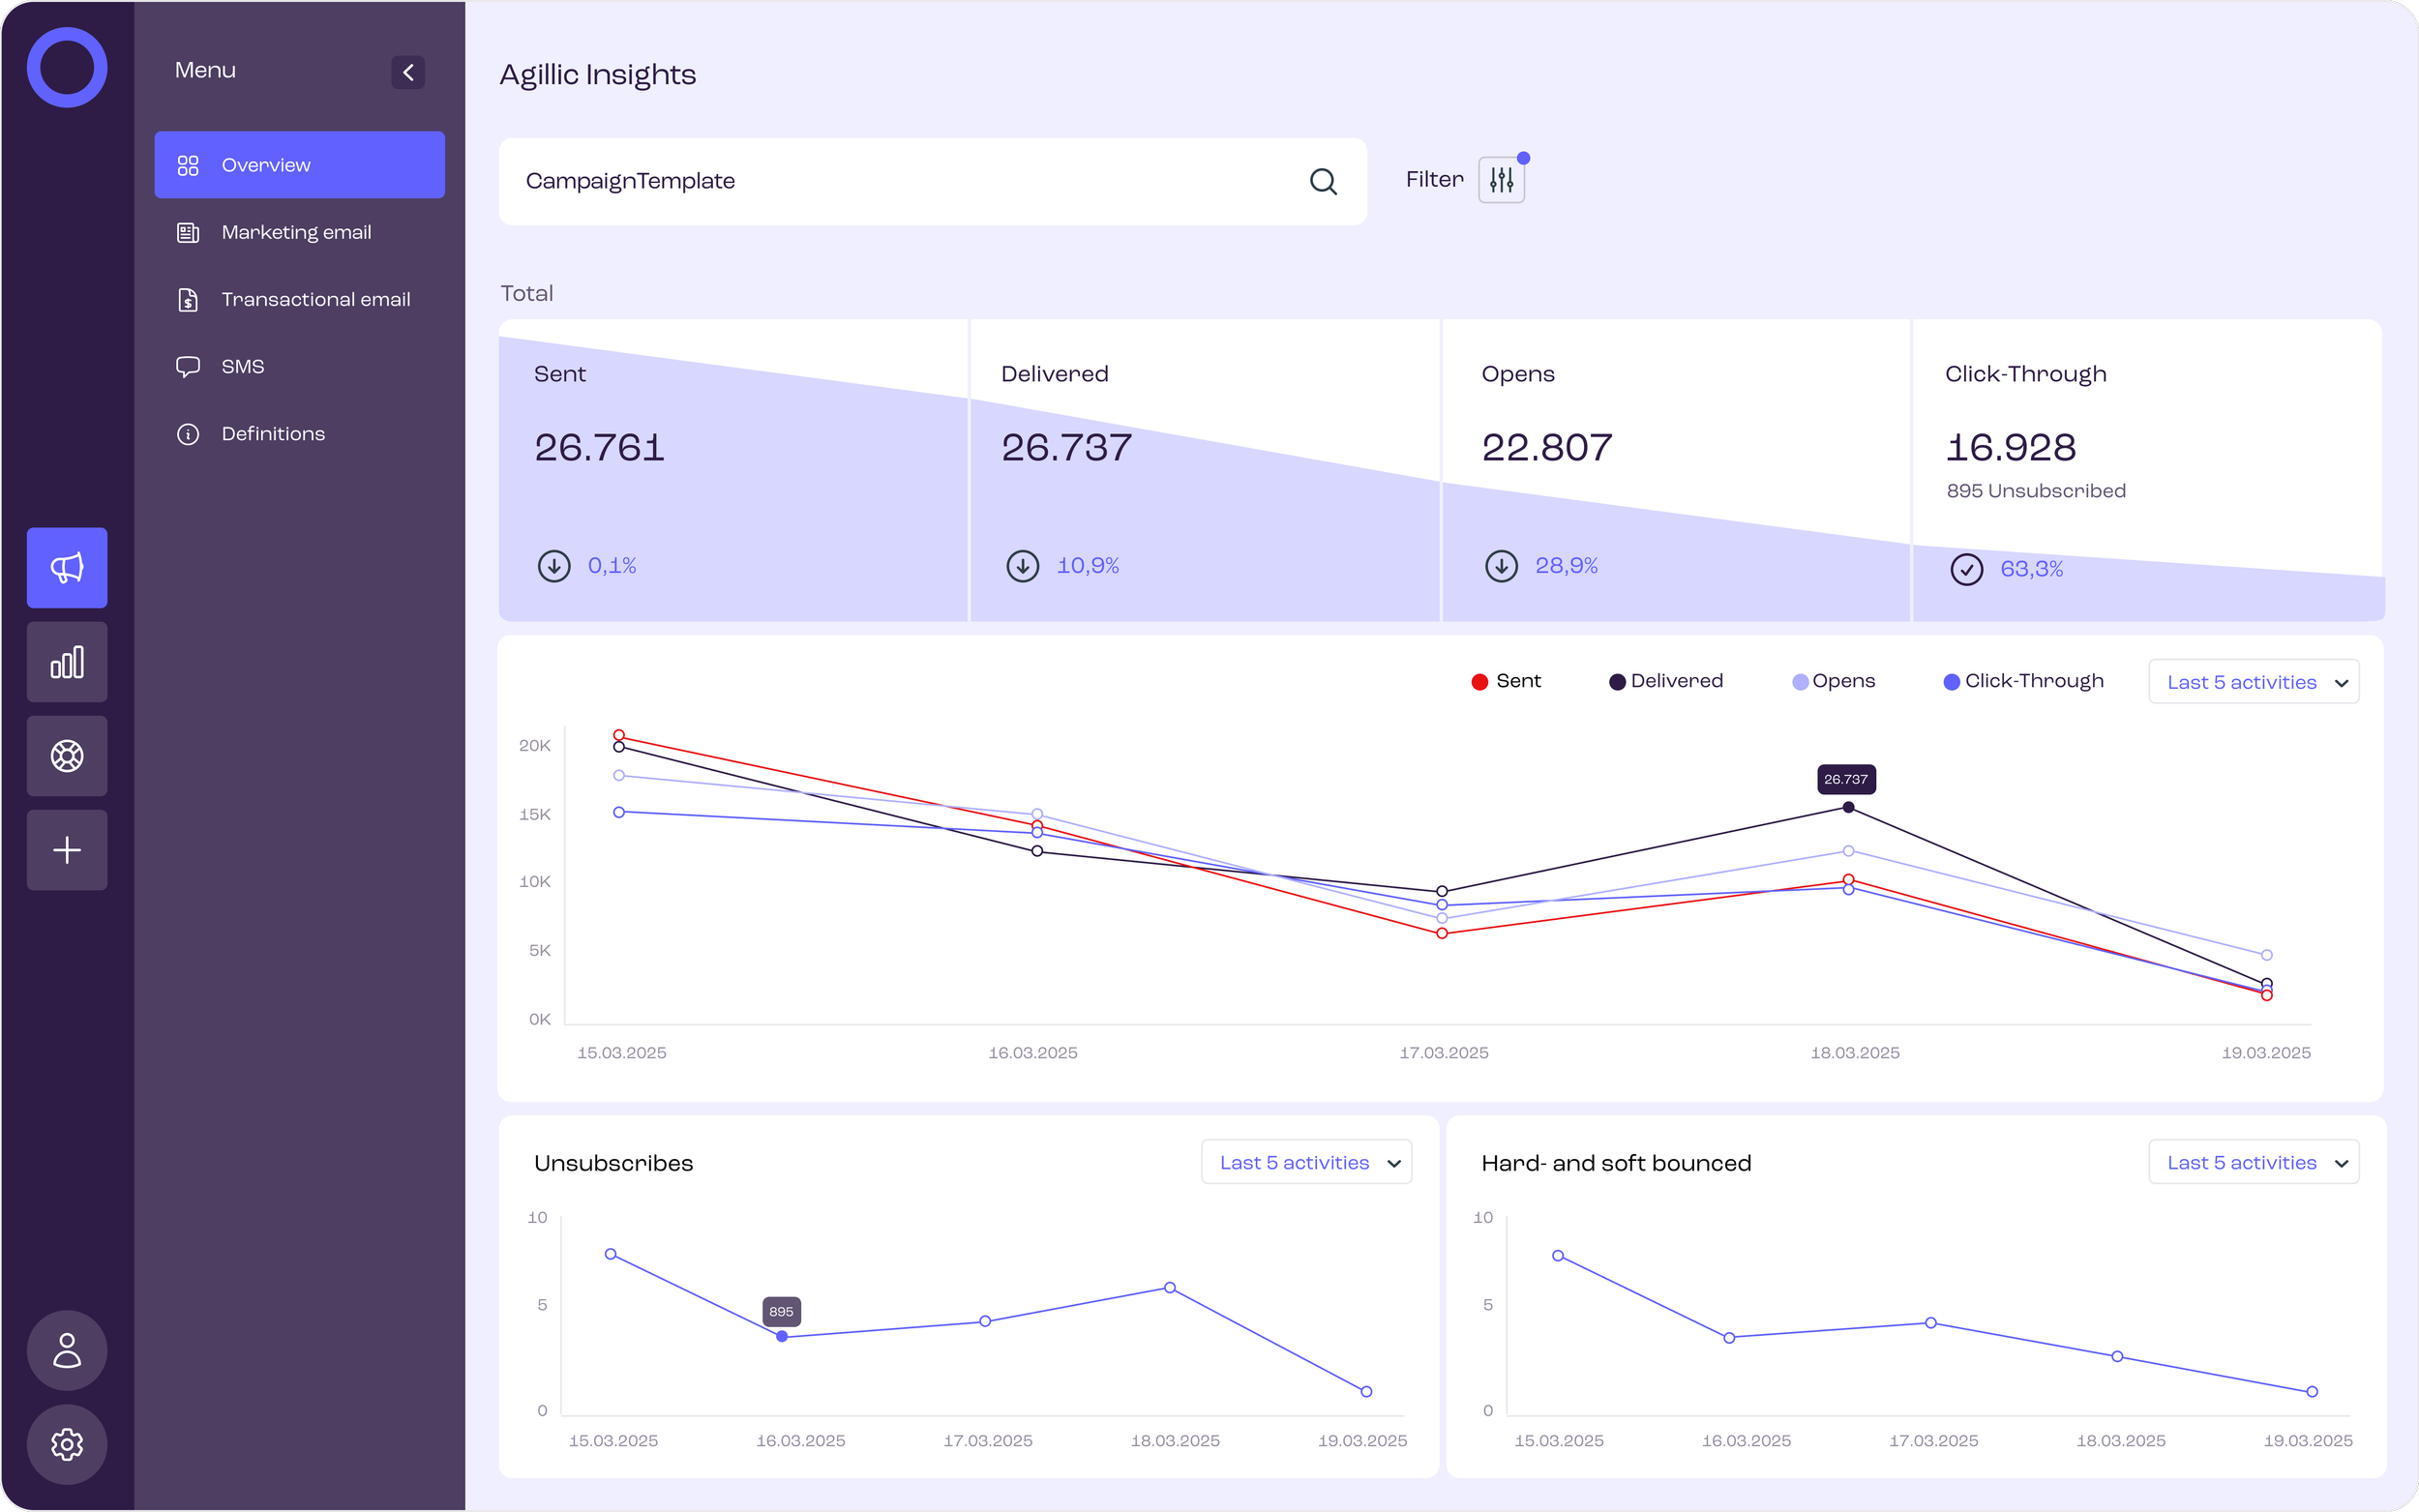Open Last 5 activities dropdown for Unsubscribes
This screenshot has height=1512, width=2419.
(1306, 1162)
